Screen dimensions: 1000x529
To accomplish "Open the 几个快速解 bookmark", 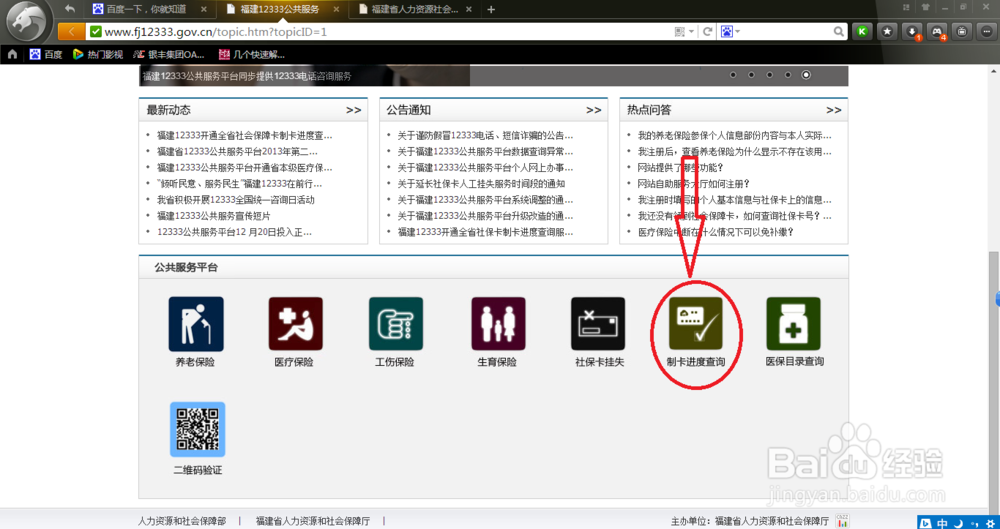I will (x=251, y=54).
